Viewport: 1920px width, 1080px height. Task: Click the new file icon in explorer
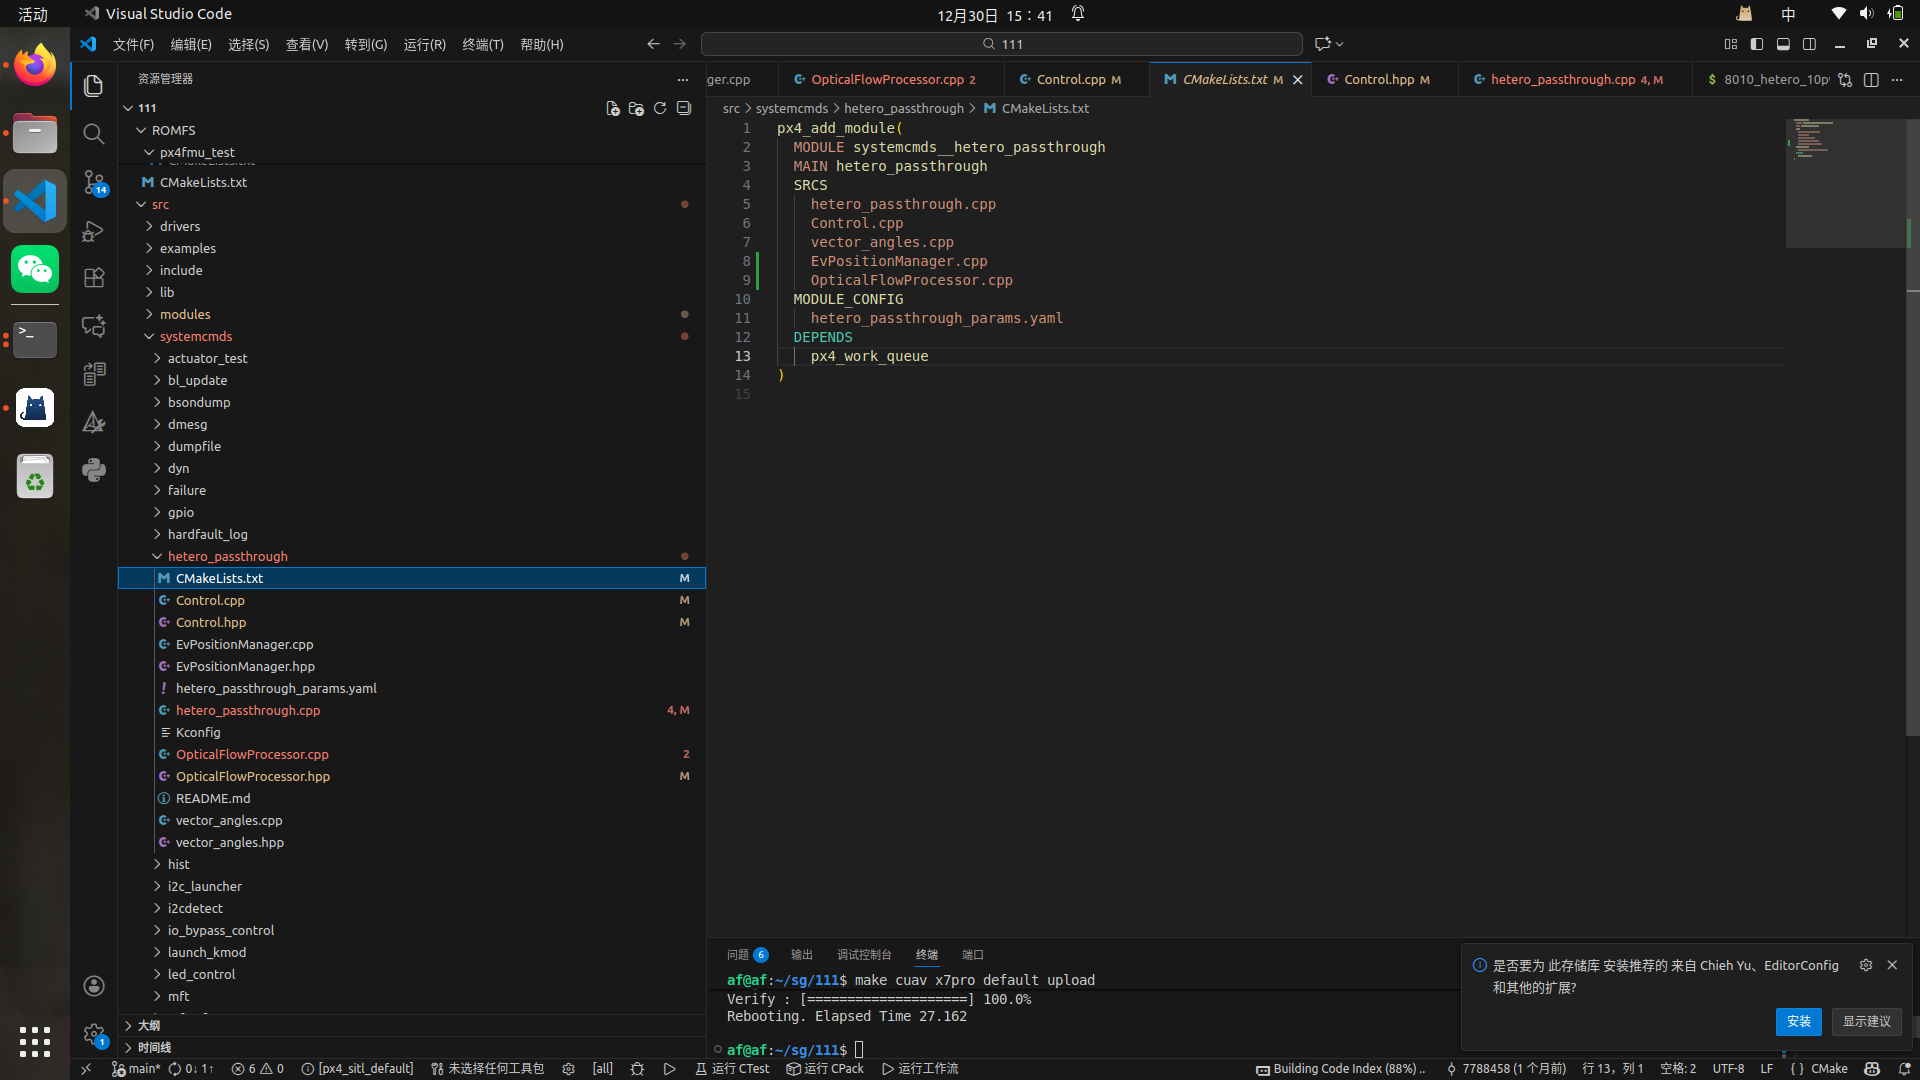[x=612, y=108]
